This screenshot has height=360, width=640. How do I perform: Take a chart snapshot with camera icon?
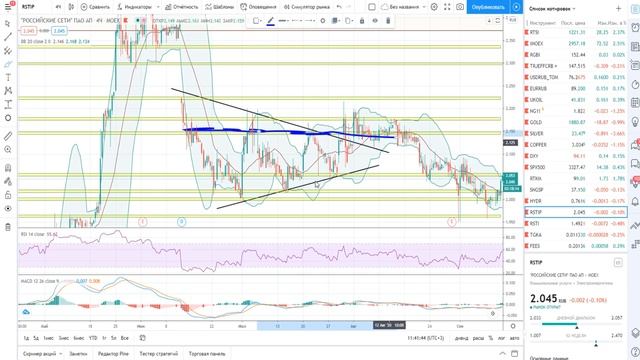click(460, 7)
